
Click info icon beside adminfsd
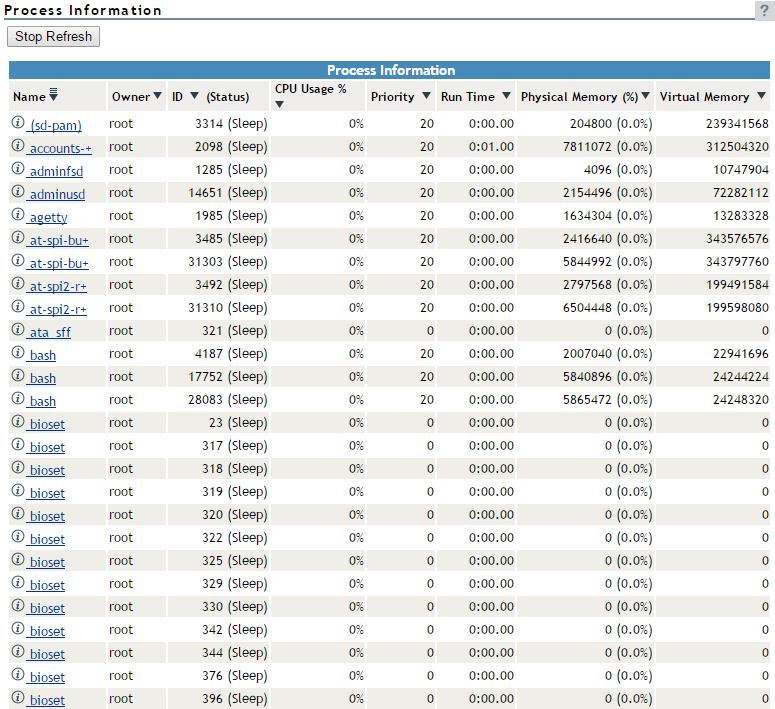tap(18, 169)
